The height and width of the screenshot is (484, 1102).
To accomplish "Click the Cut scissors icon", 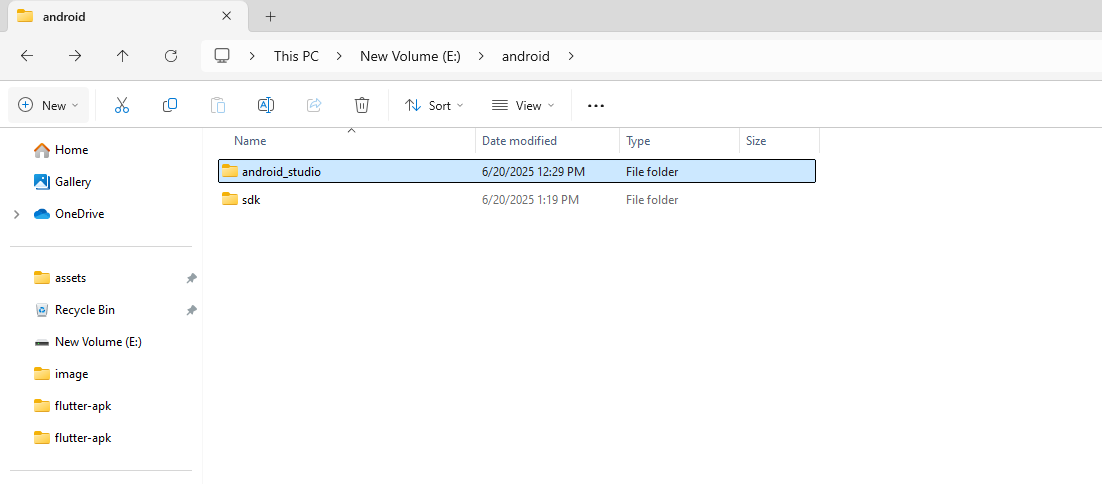I will pos(122,105).
